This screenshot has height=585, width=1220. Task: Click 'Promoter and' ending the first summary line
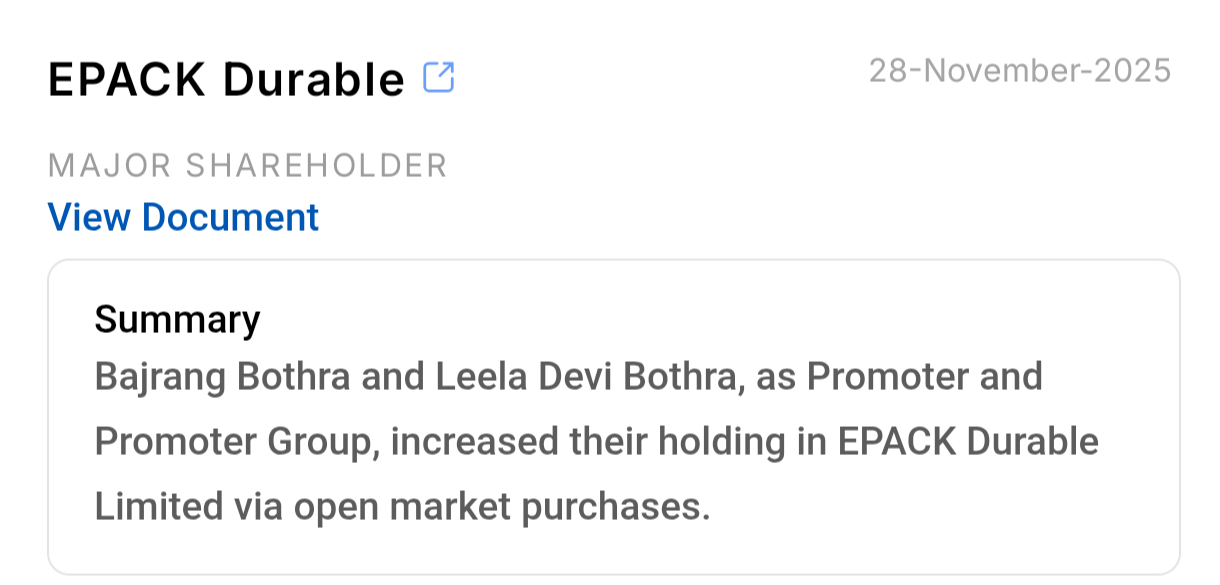(924, 377)
